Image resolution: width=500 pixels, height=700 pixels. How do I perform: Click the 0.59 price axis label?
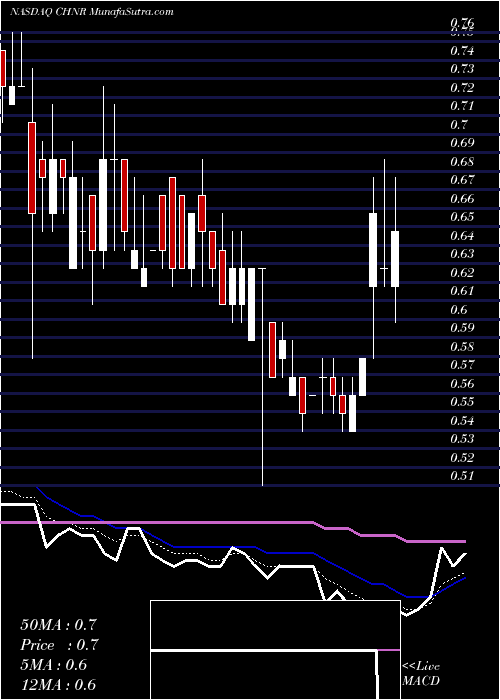(x=462, y=329)
